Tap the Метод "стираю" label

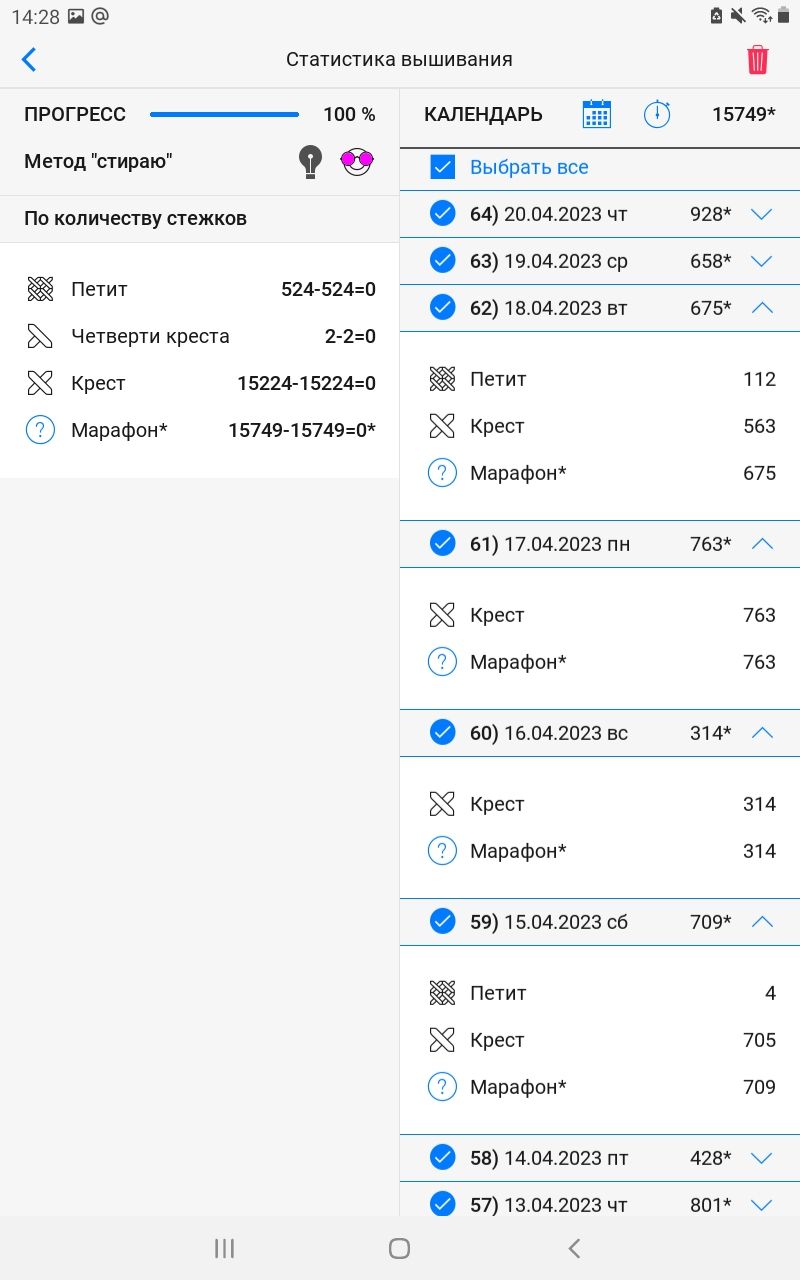pyautogui.click(x=98, y=161)
